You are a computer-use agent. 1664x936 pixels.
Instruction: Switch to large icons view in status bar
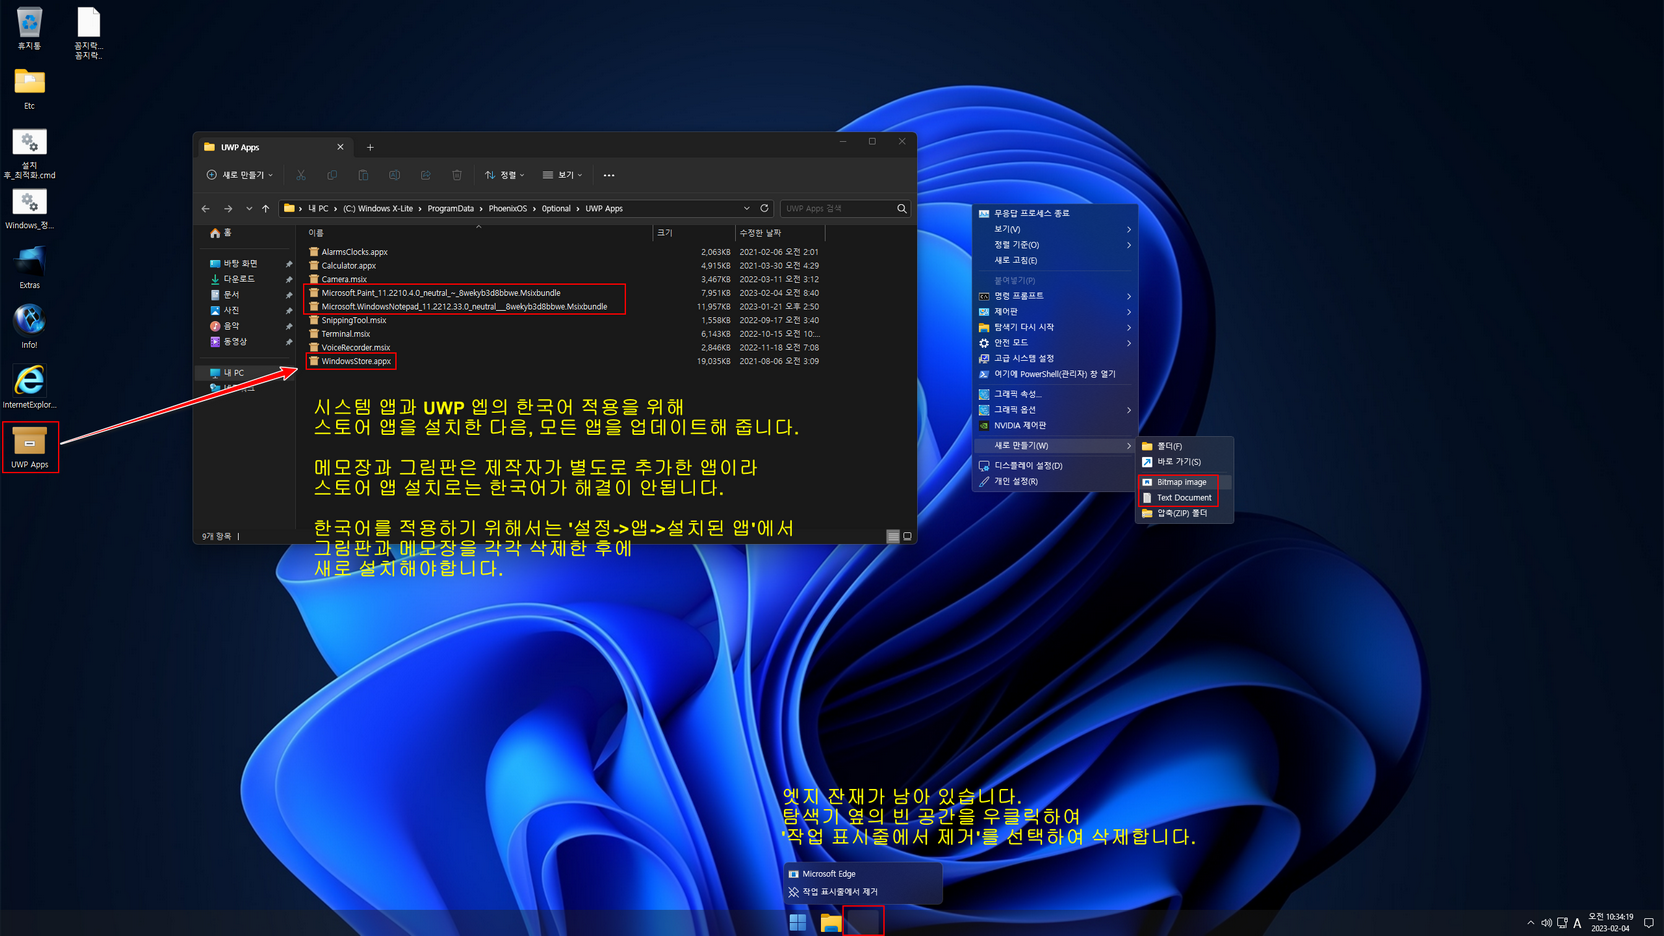pos(907,536)
